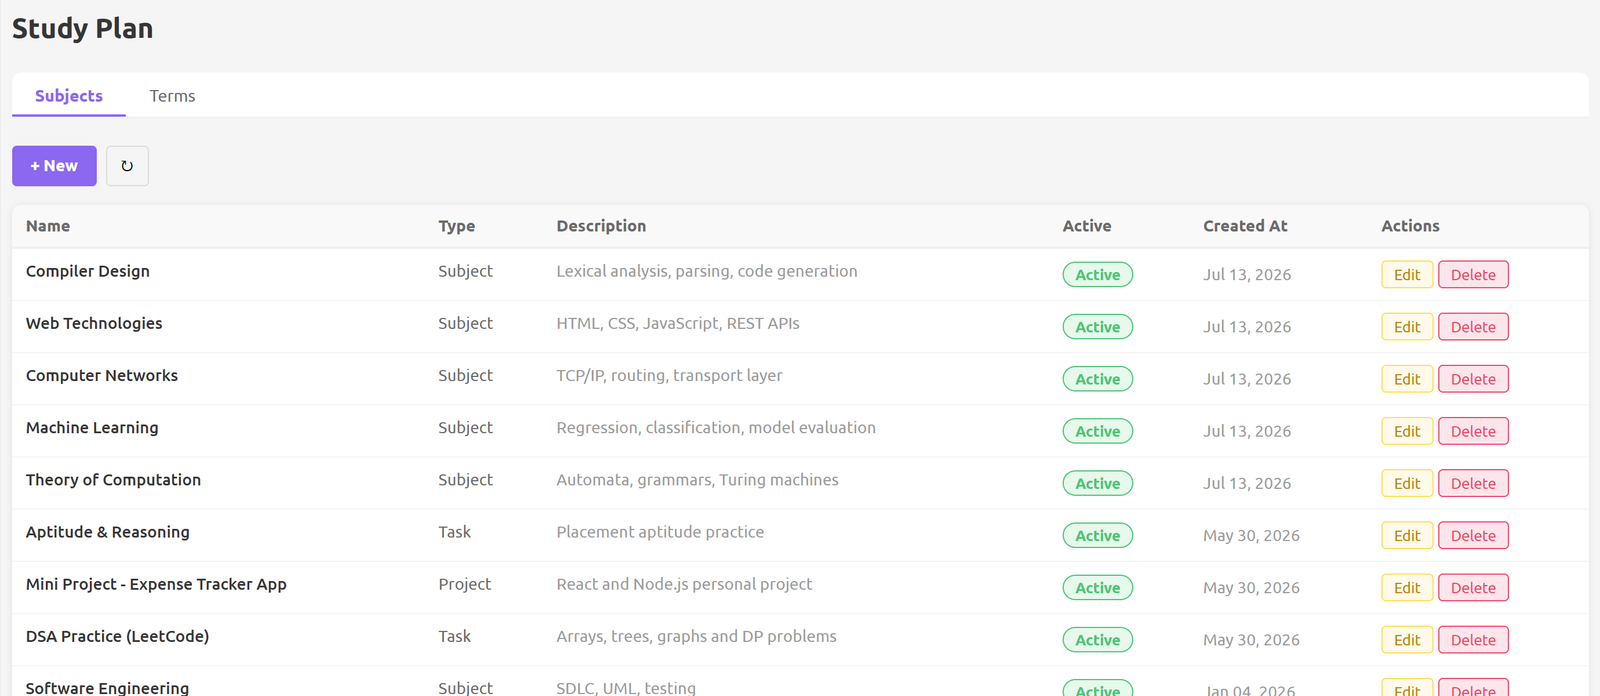Viewport: 1600px width, 696px height.
Task: Delete the Machine Learning row
Action: tap(1473, 431)
